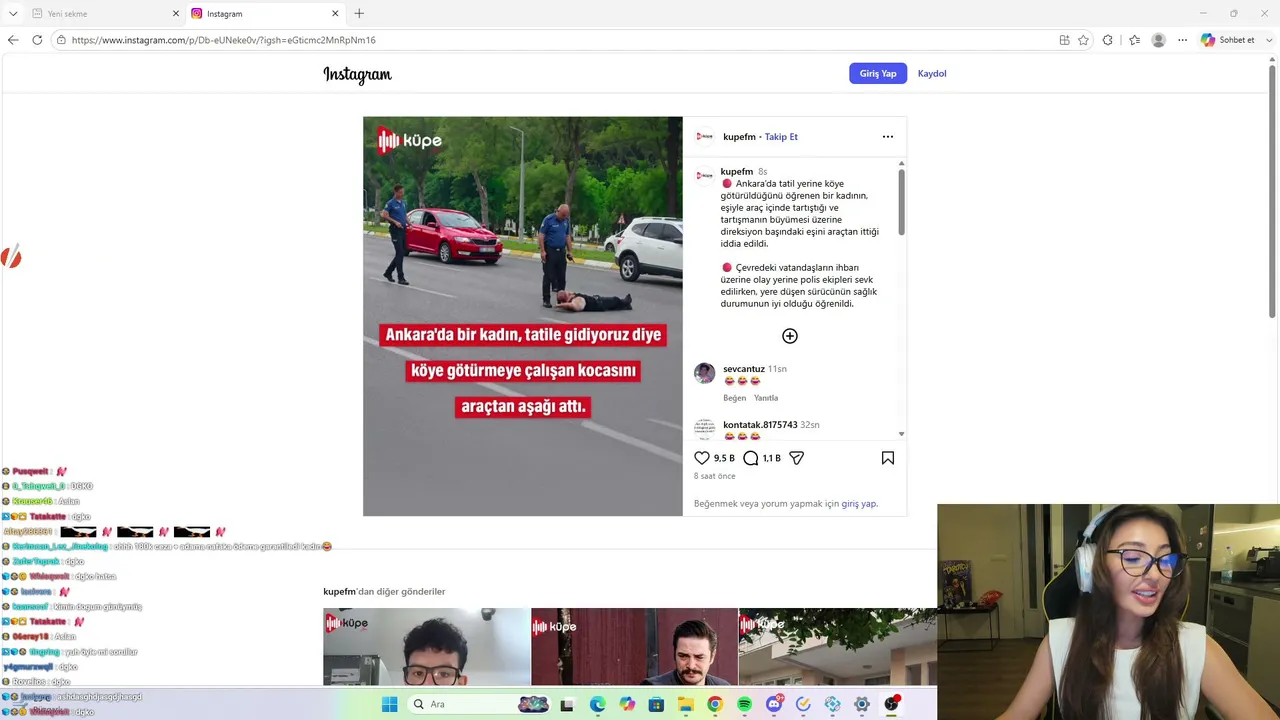
Task: Reply to sevcantuz's comment with Yanıtla
Action: click(x=766, y=398)
